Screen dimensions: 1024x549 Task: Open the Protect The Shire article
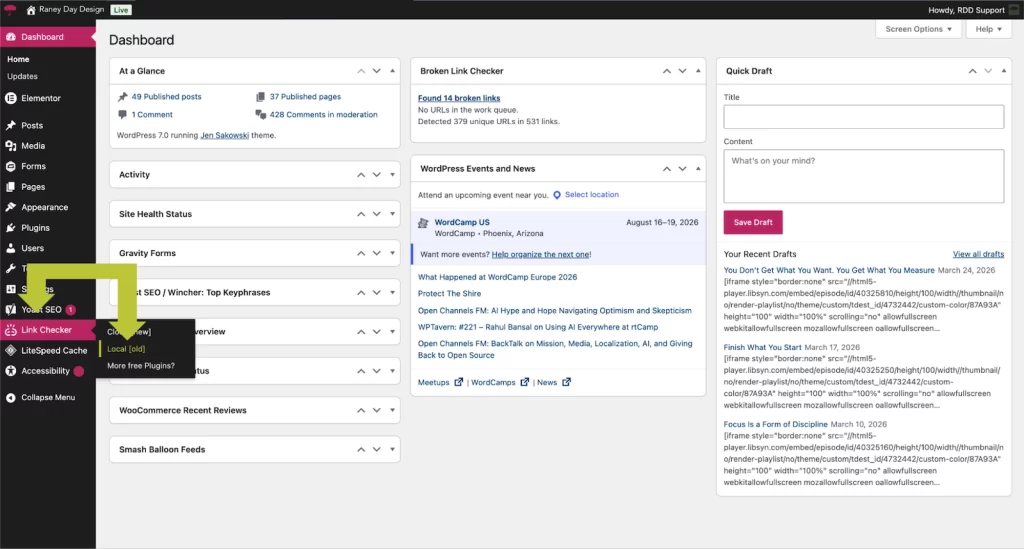(x=449, y=294)
